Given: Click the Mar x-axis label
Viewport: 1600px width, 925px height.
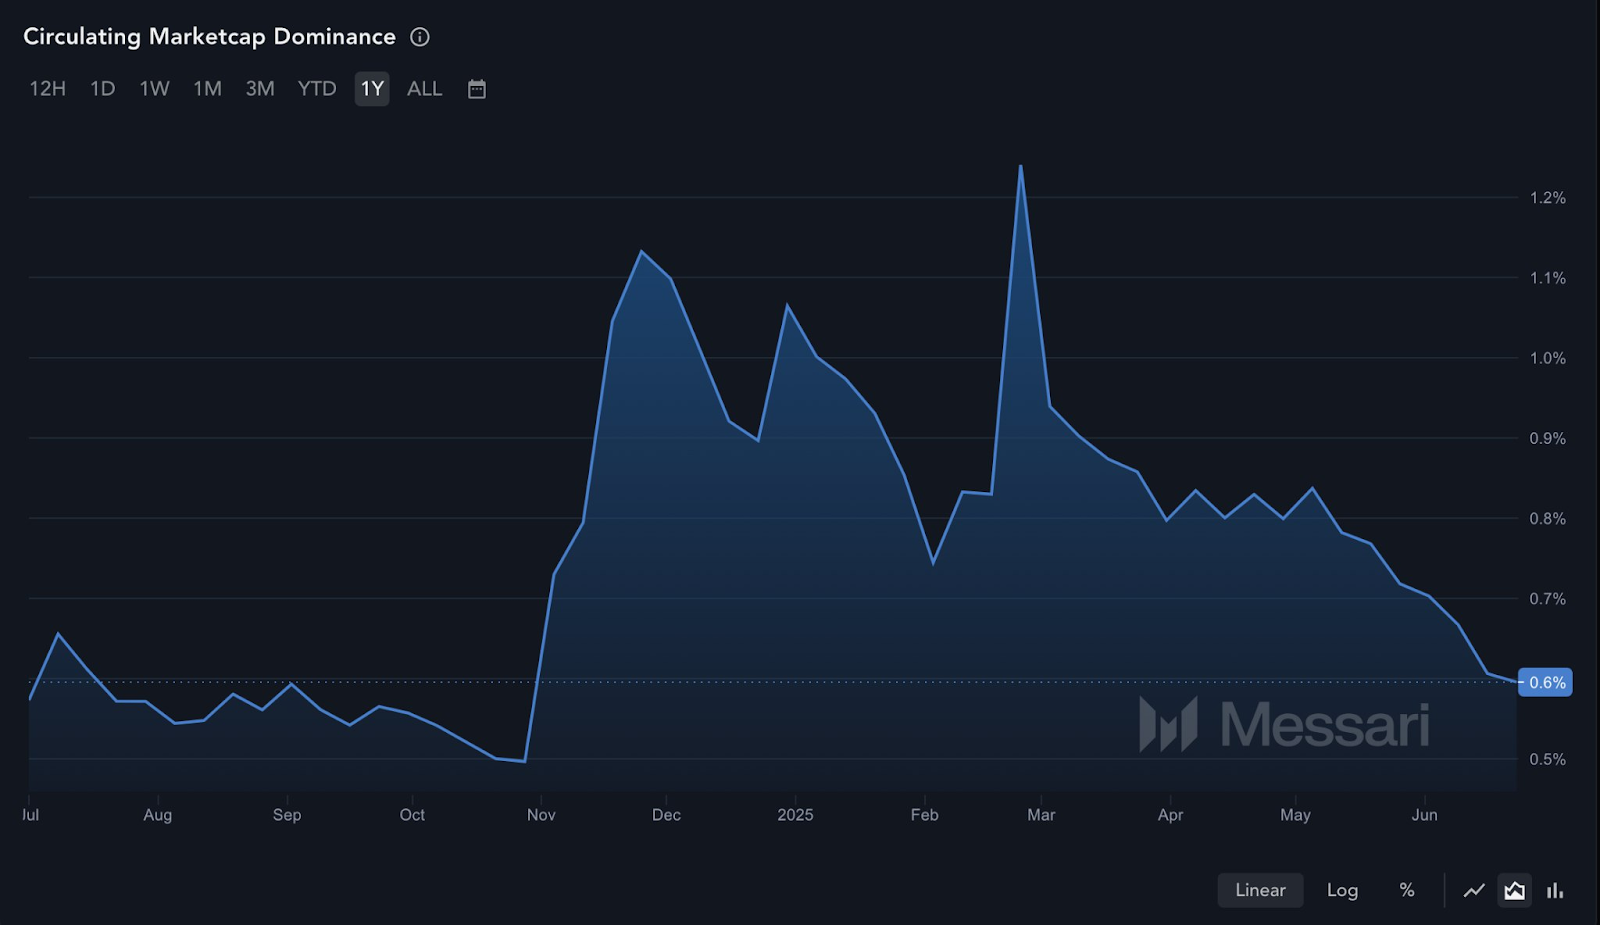Looking at the screenshot, I should (1041, 815).
